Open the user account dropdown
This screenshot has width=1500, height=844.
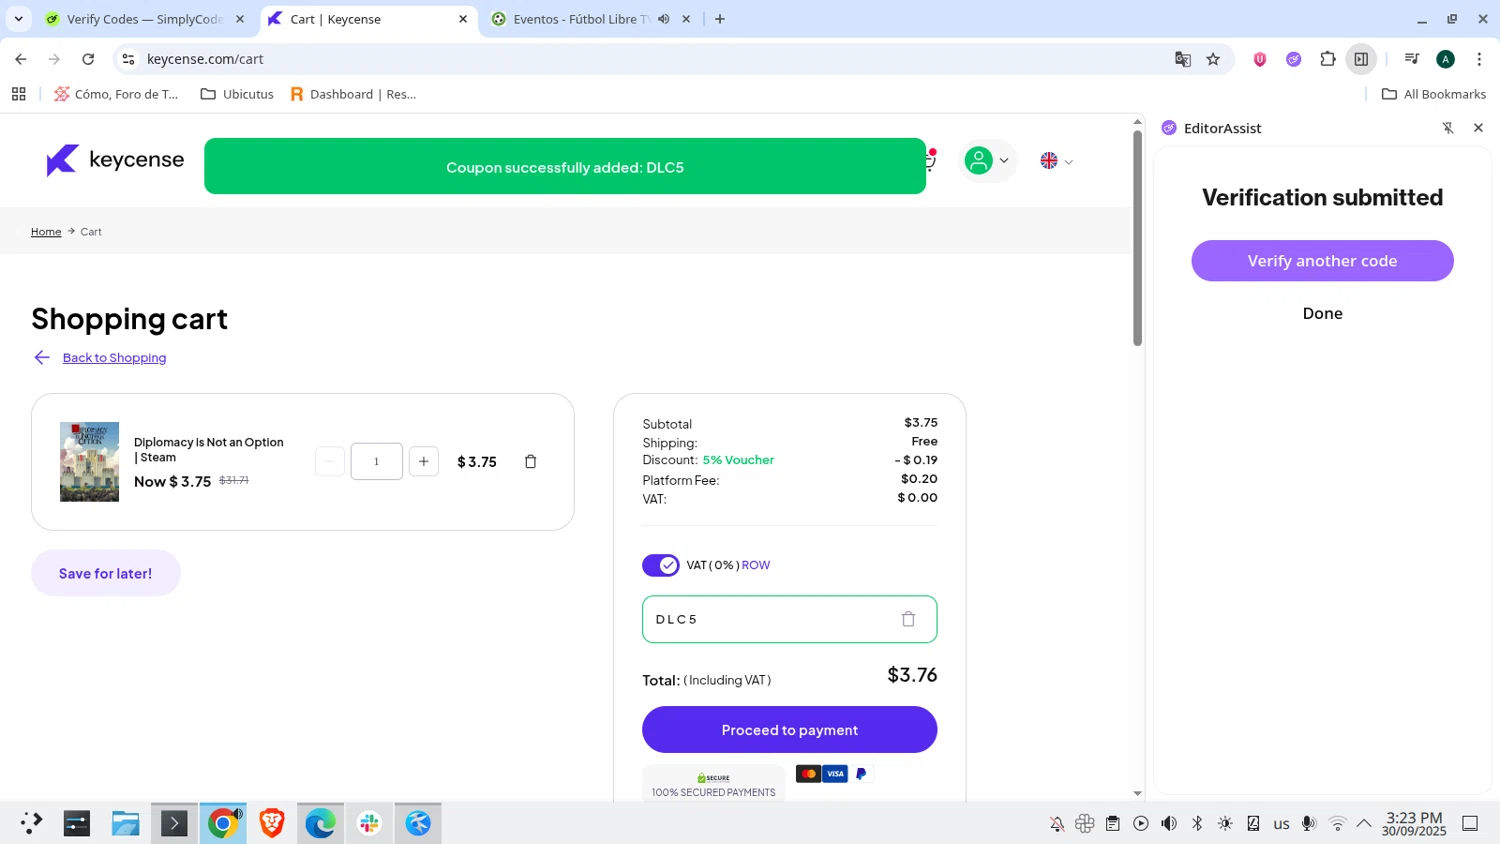tap(987, 161)
